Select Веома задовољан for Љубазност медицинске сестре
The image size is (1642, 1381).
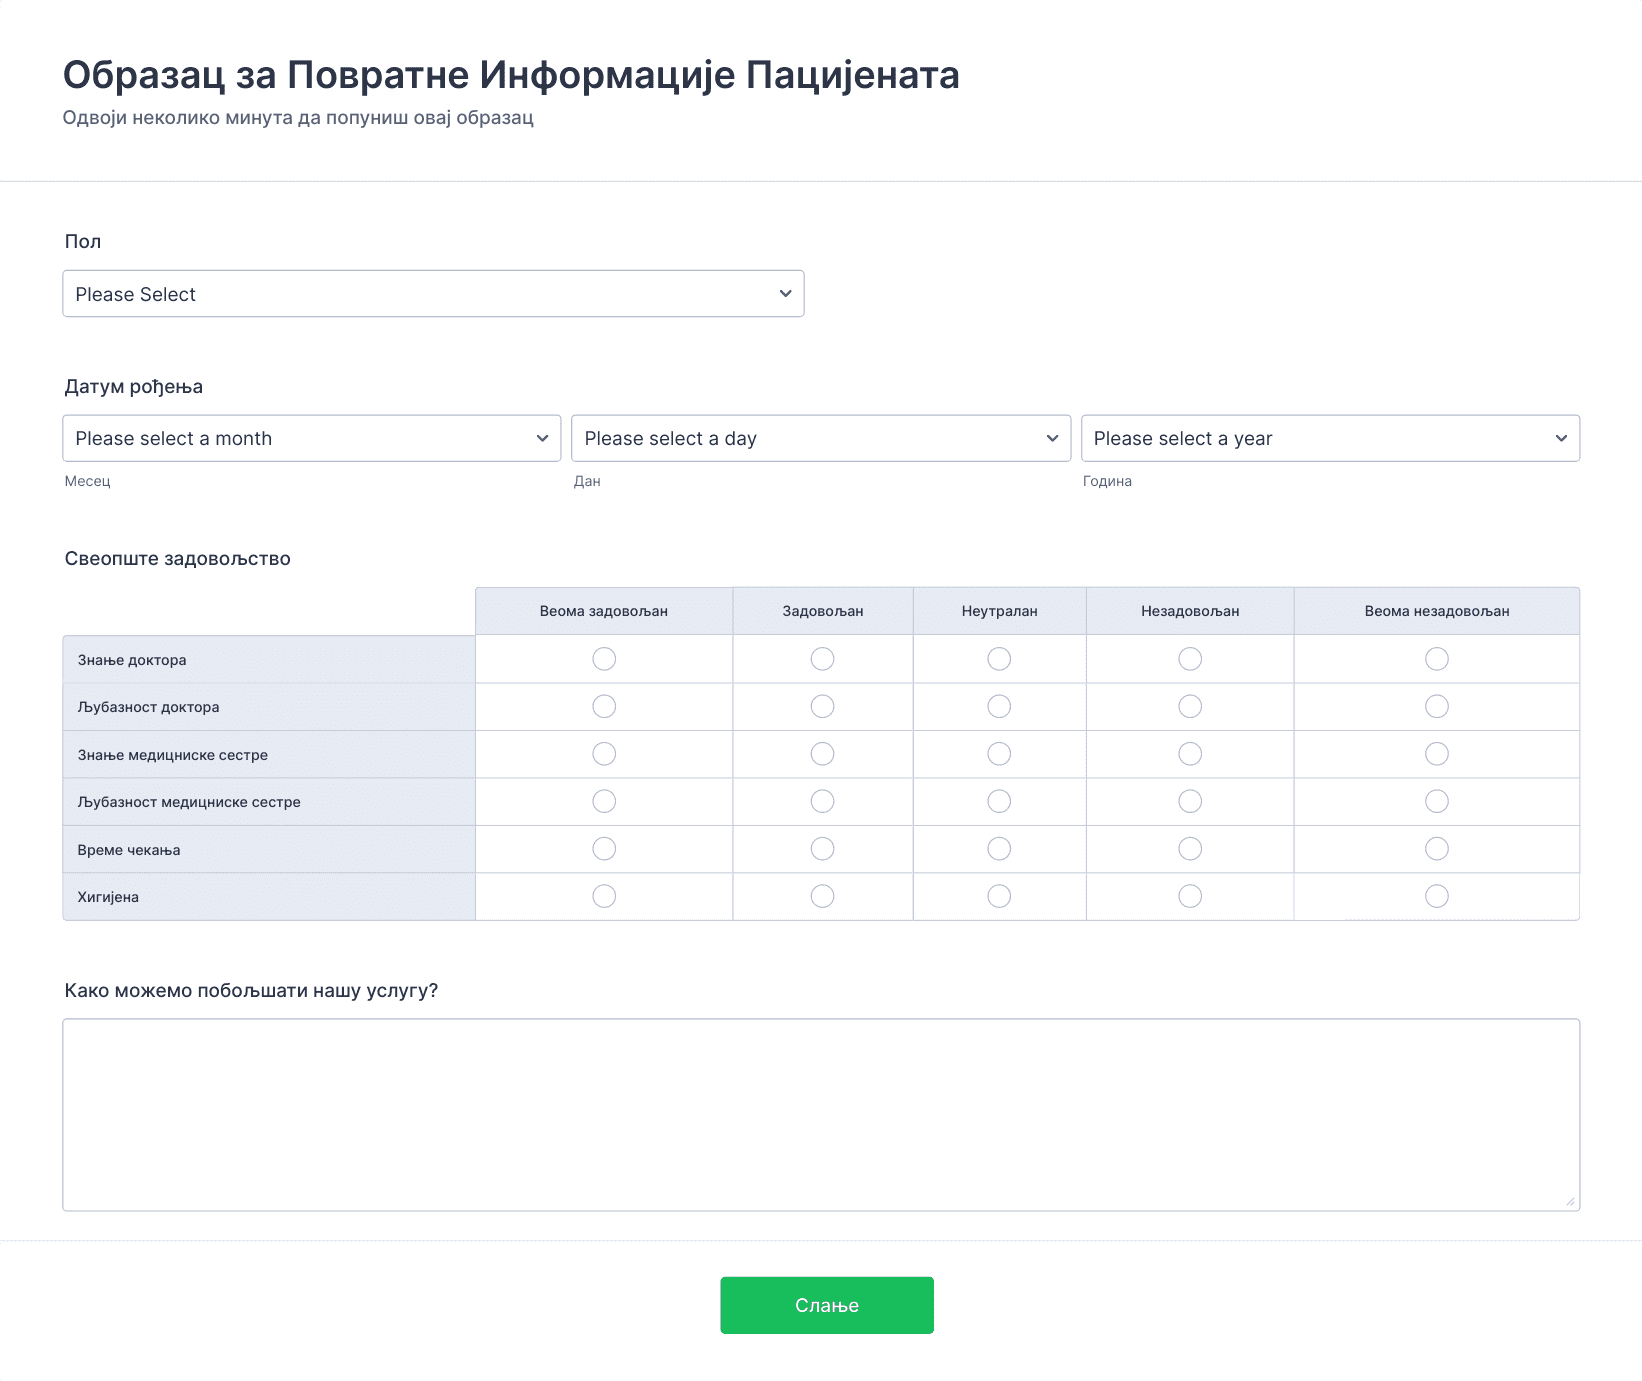point(604,801)
